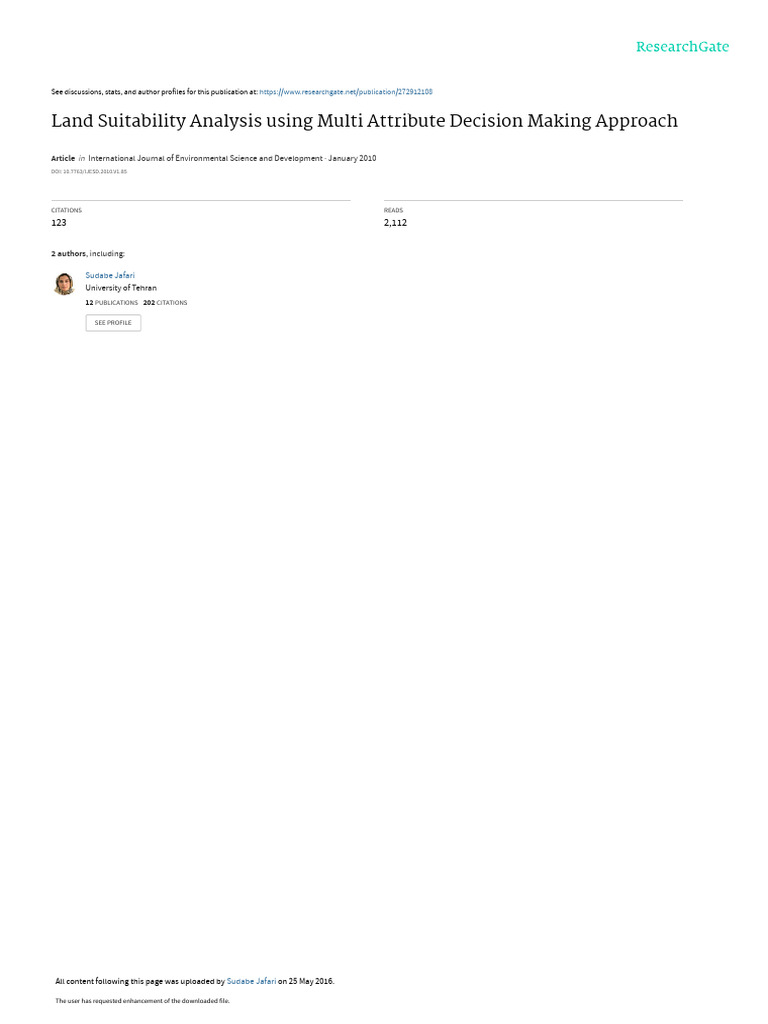This screenshot has width=768, height=1024.
Task: Click the International Journal of Environmental Science name
Action: pos(205,159)
